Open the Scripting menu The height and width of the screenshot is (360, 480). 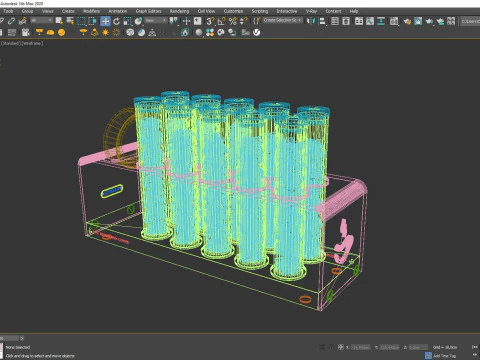coord(260,11)
